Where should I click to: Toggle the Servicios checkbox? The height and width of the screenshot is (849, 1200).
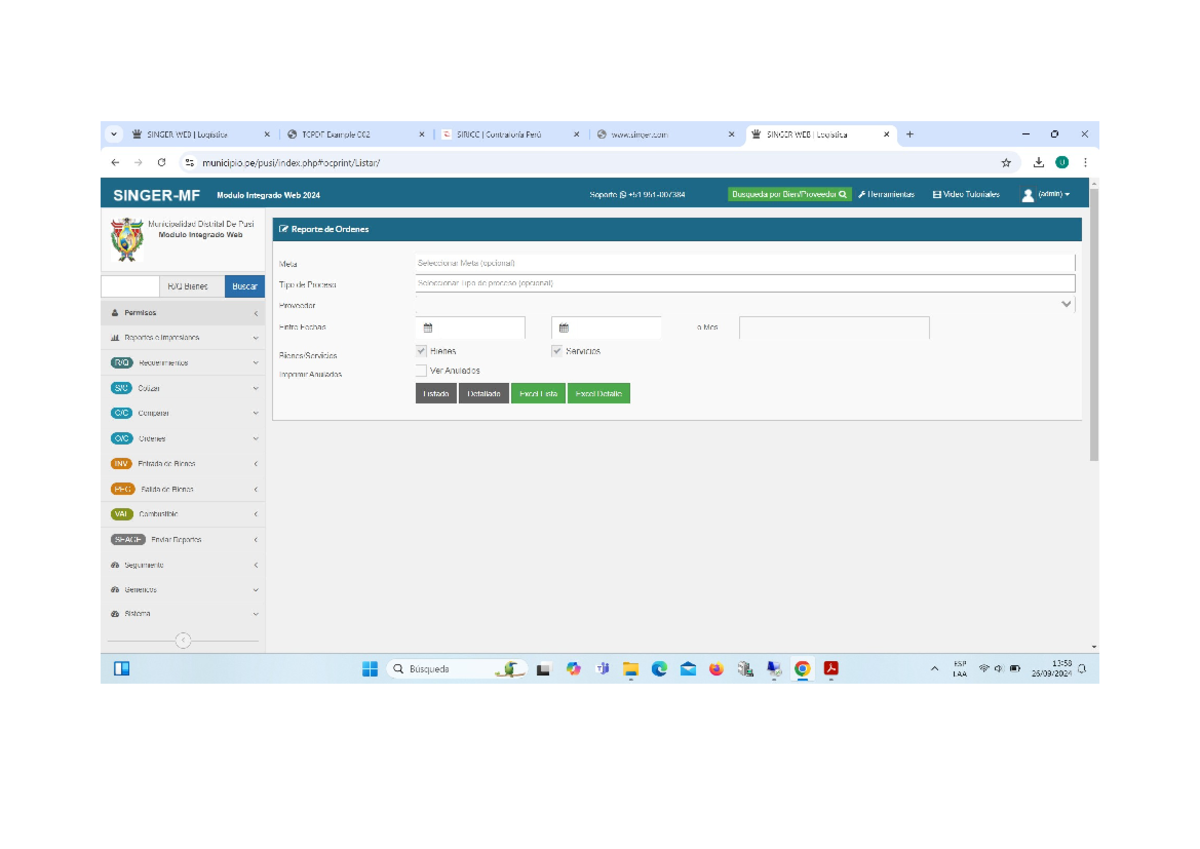click(557, 351)
